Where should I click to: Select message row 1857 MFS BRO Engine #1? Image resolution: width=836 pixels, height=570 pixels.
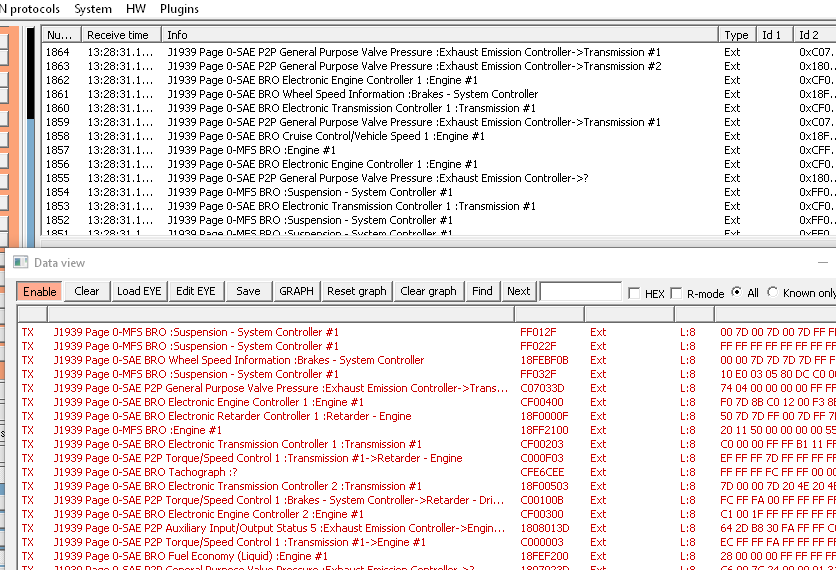pos(439,150)
